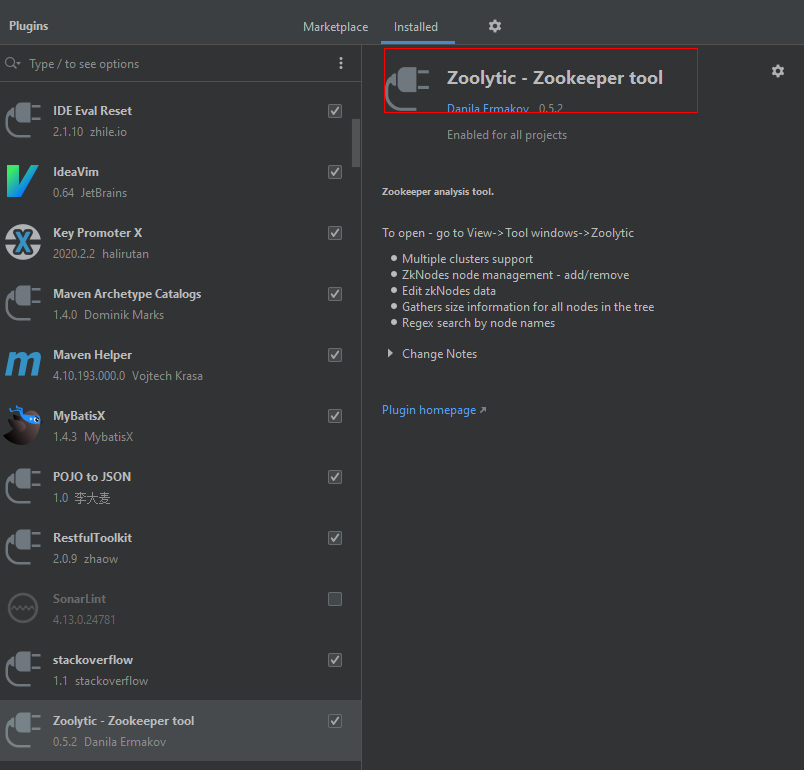This screenshot has width=804, height=770.
Task: Open the Zoolytic plugin detail gear menu
Action: click(x=777, y=71)
